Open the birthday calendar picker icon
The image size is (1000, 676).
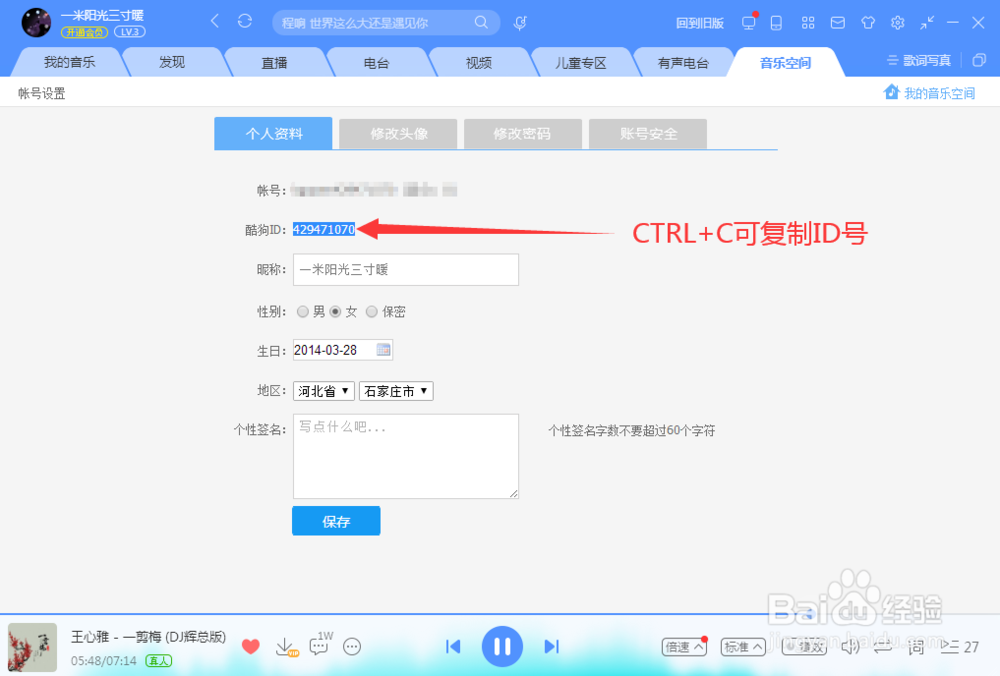[x=383, y=349]
